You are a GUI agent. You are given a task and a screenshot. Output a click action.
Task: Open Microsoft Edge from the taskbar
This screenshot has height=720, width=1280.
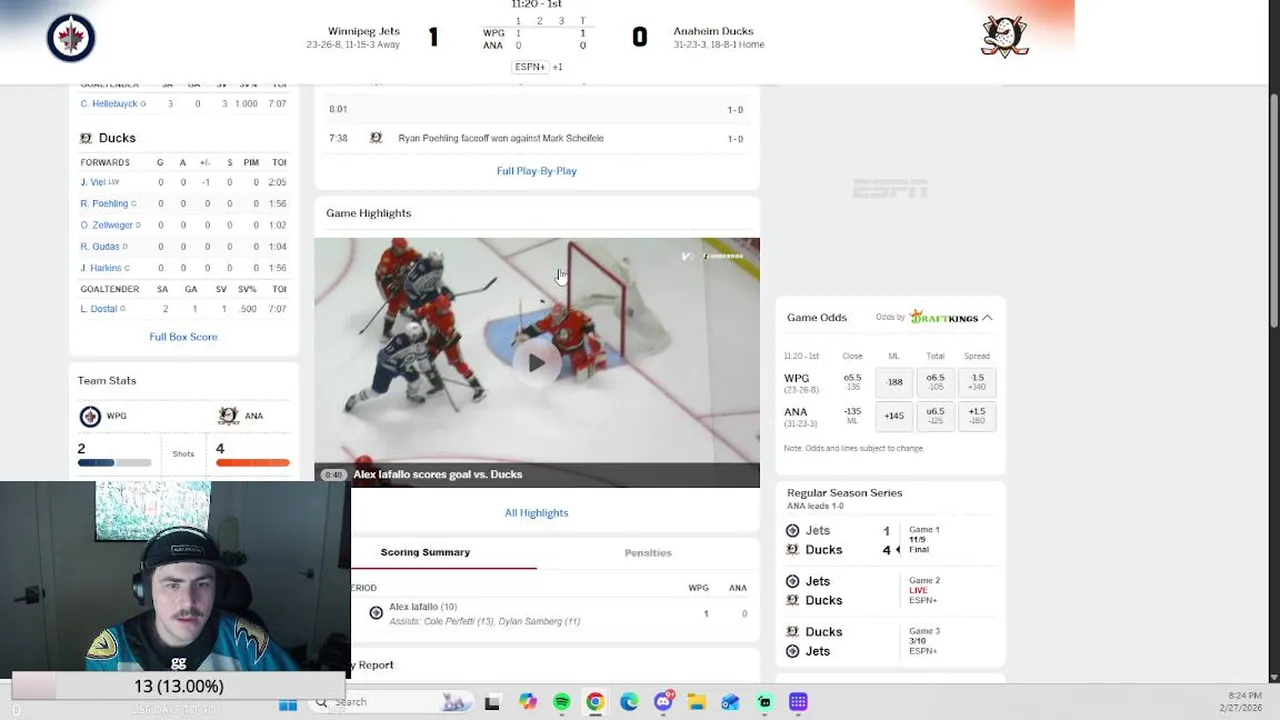point(629,702)
